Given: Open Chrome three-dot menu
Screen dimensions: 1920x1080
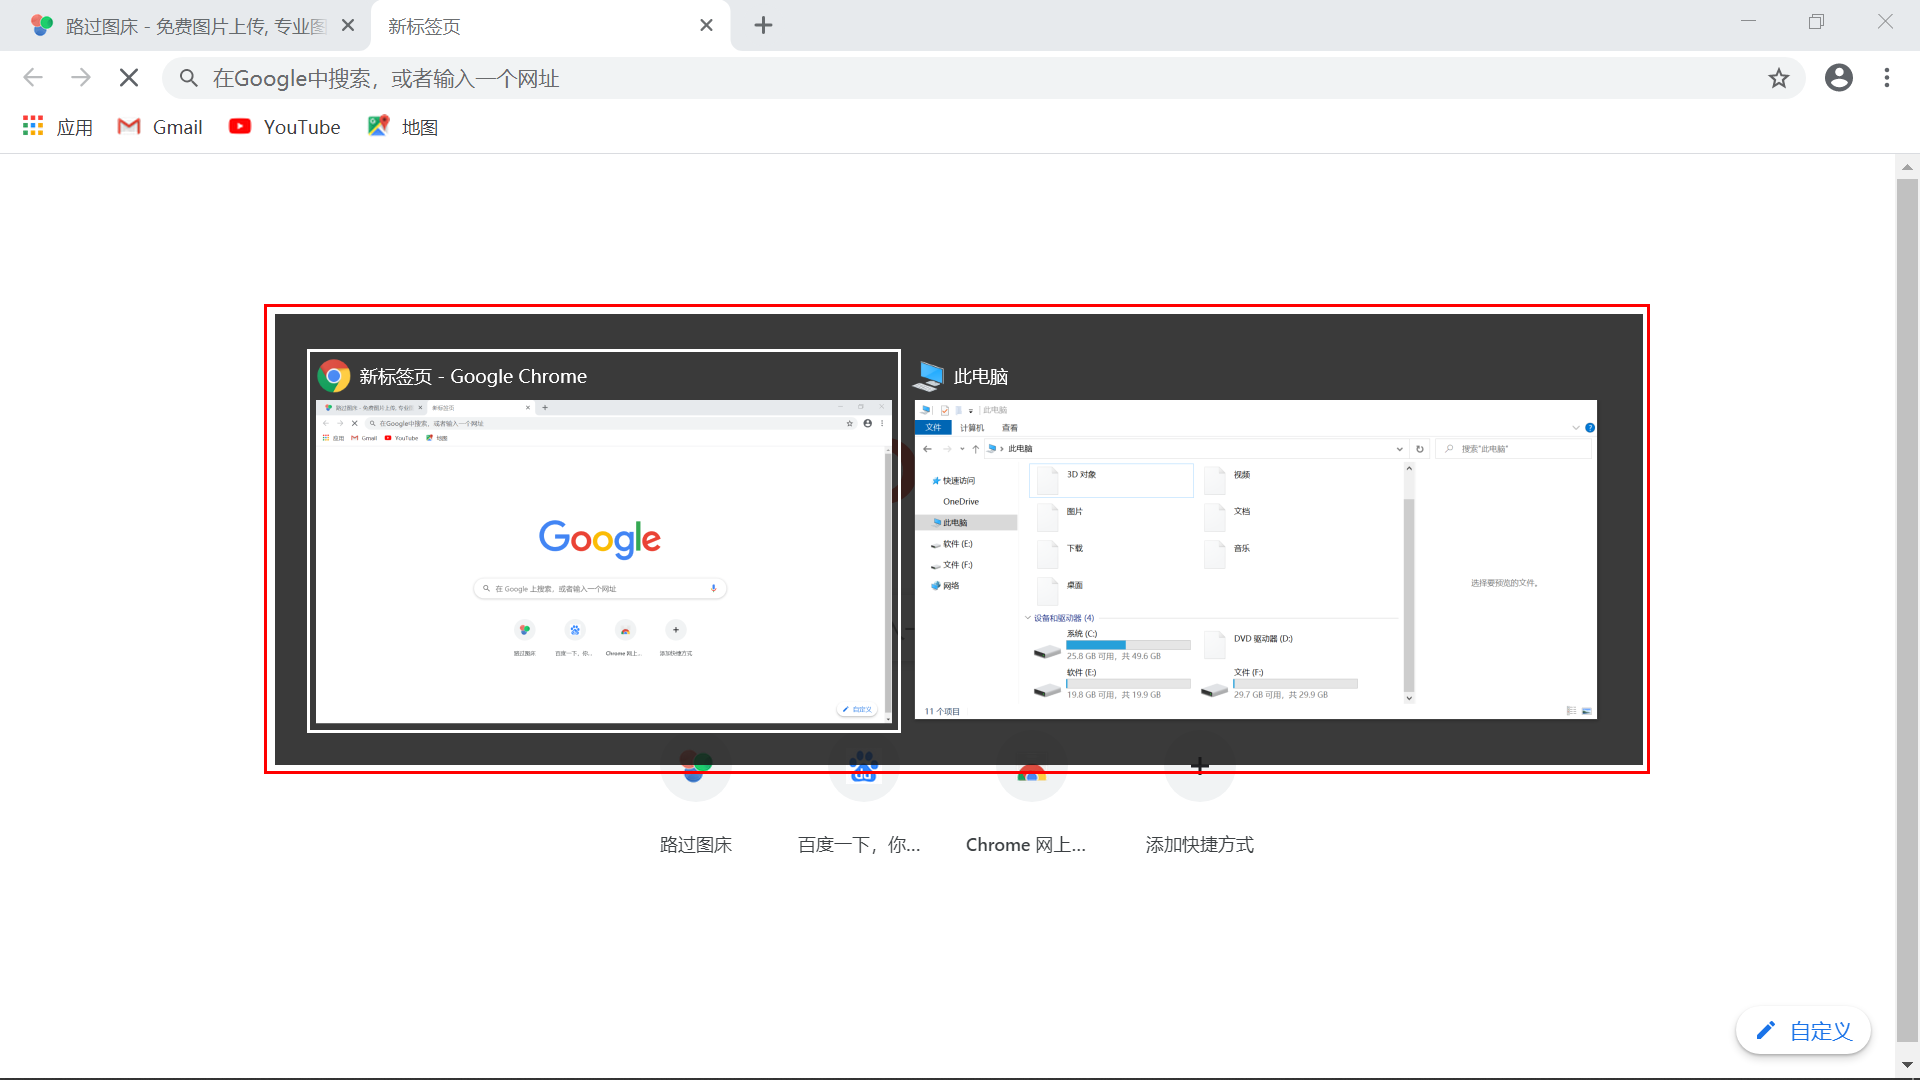Looking at the screenshot, I should (x=1886, y=78).
